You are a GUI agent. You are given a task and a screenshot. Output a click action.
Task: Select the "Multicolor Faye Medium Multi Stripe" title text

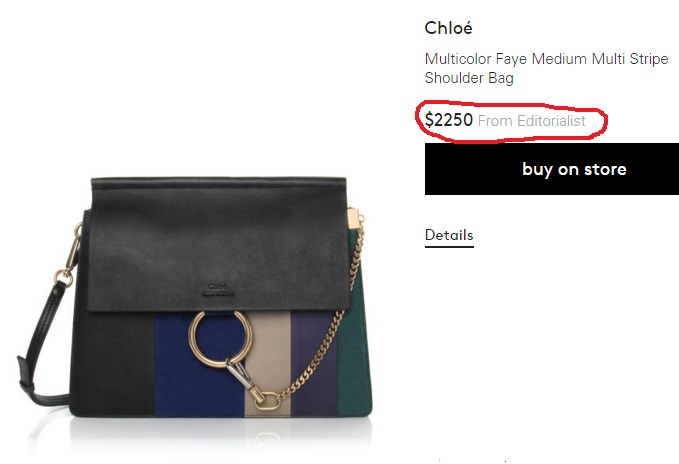546,58
